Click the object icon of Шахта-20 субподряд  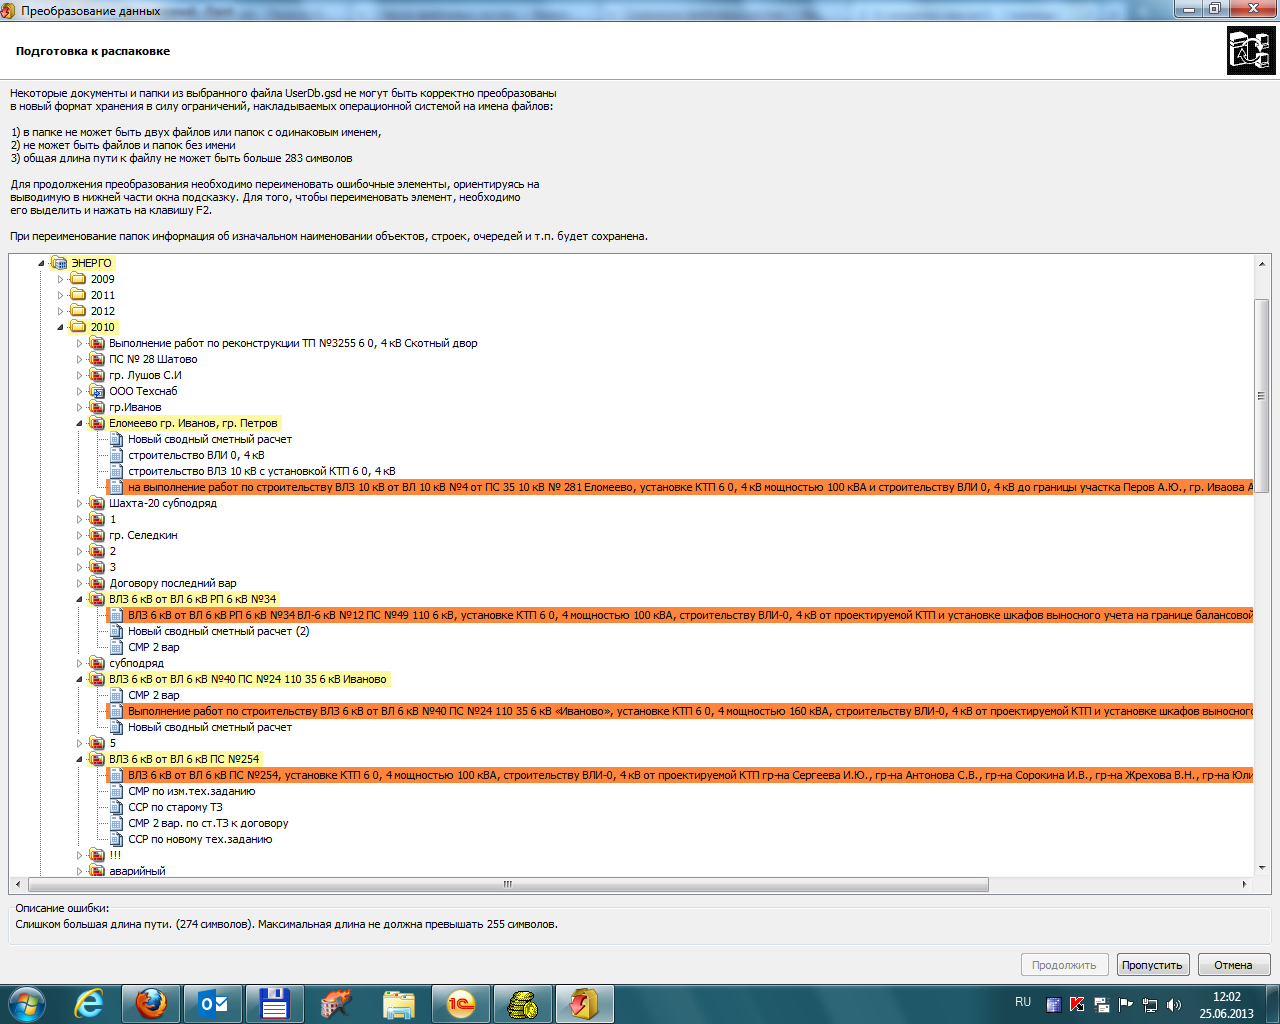tap(97, 503)
